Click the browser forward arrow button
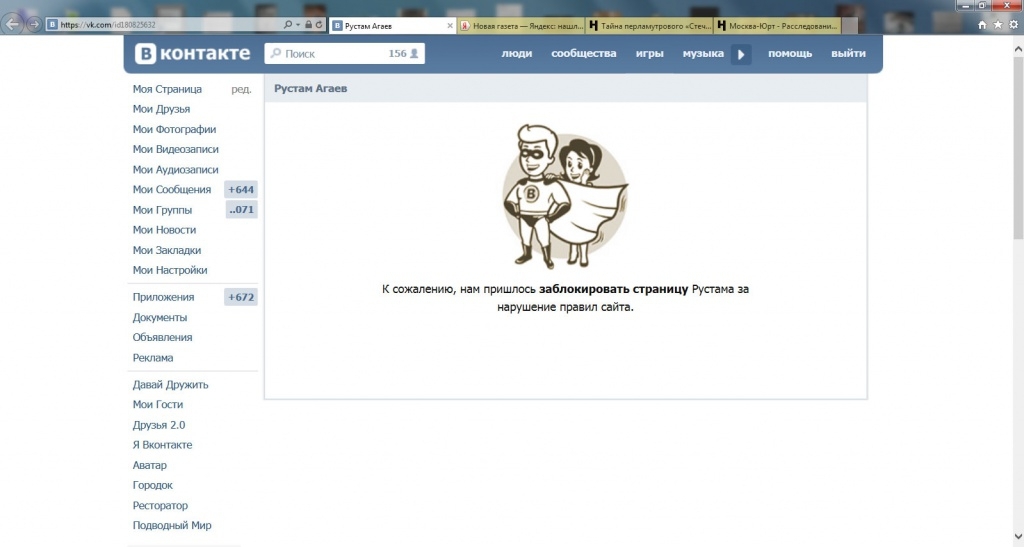 click(34, 25)
